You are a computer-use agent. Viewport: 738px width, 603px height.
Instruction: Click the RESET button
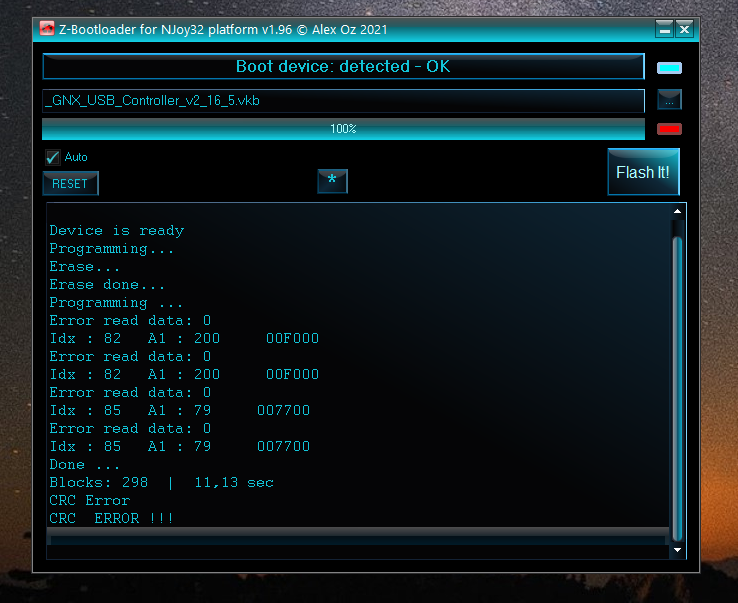click(70, 184)
